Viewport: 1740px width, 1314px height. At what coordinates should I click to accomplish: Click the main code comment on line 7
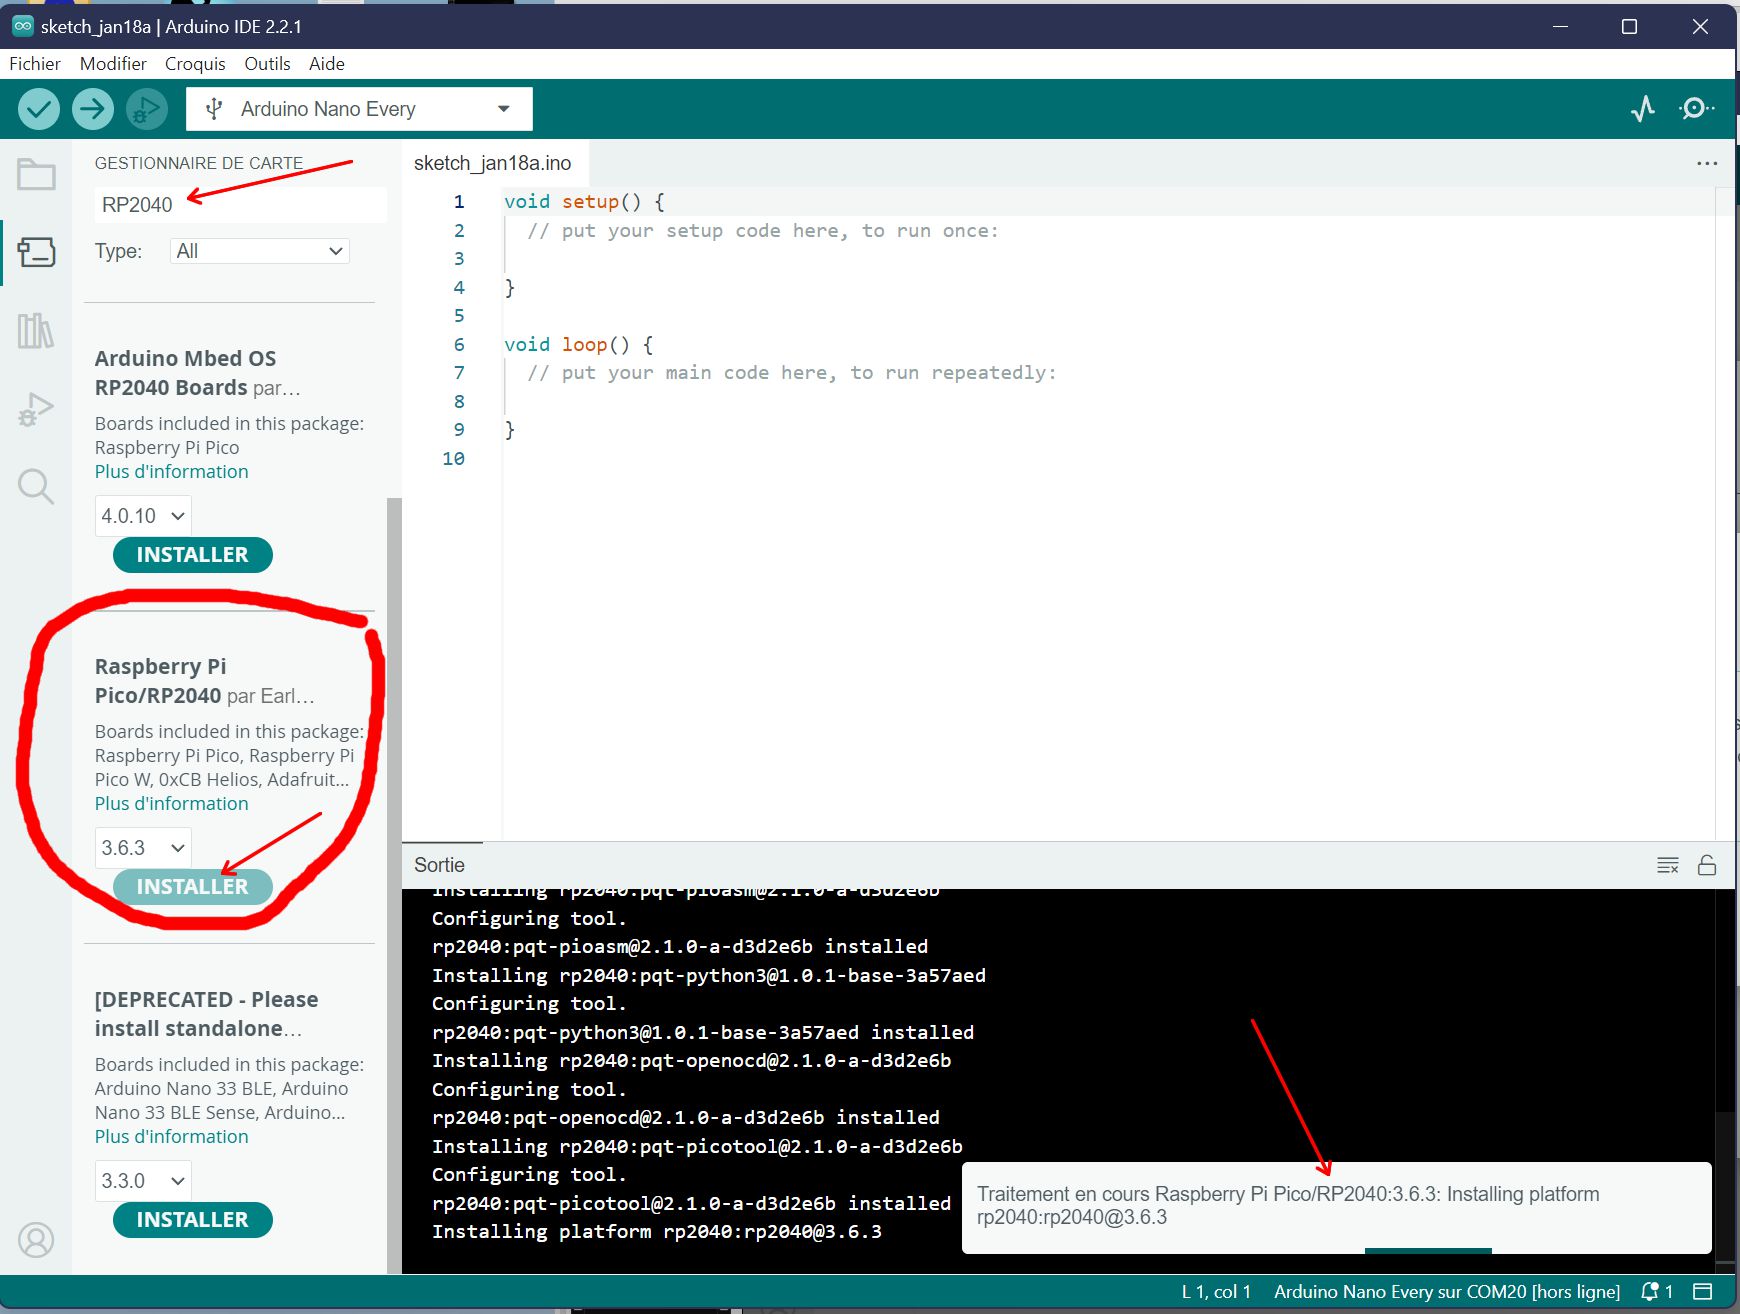coord(791,373)
